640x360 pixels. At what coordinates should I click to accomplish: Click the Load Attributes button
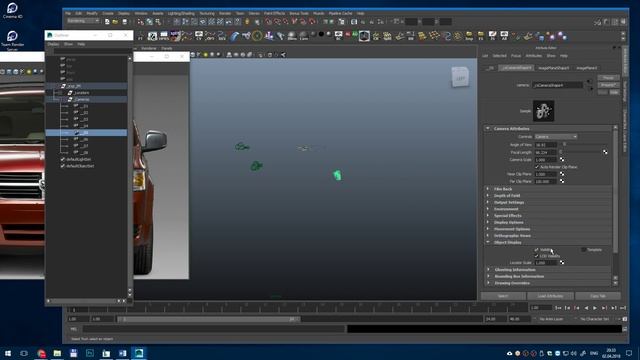pos(550,296)
